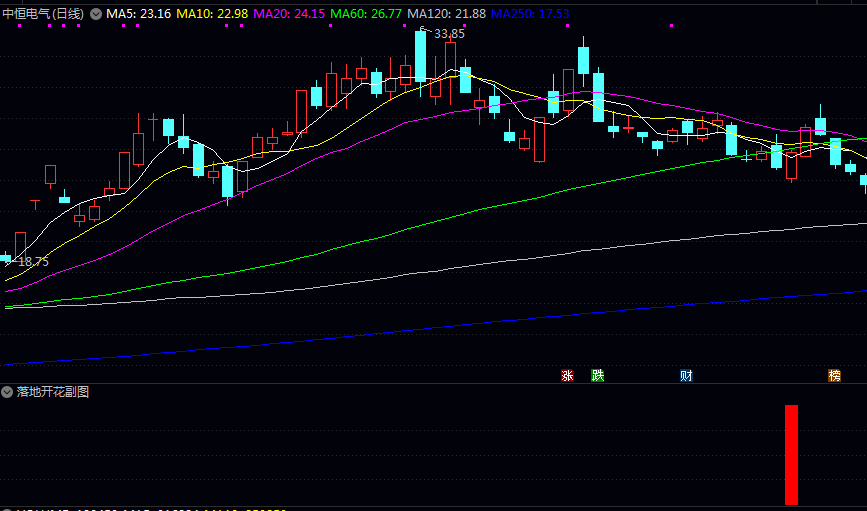The height and width of the screenshot is (511, 867).
Task: Click the orange 榜 ranking marker icon
Action: 834,376
